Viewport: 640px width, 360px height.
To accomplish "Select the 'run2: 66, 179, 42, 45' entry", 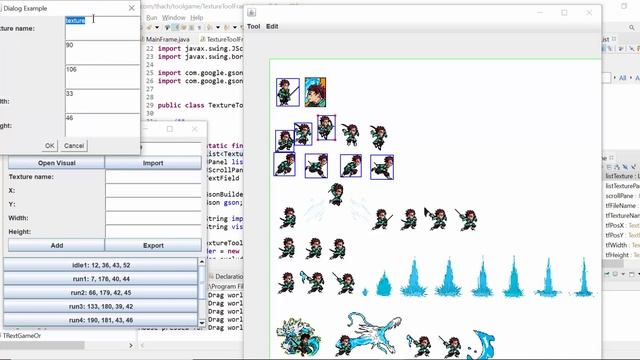I will (101, 293).
